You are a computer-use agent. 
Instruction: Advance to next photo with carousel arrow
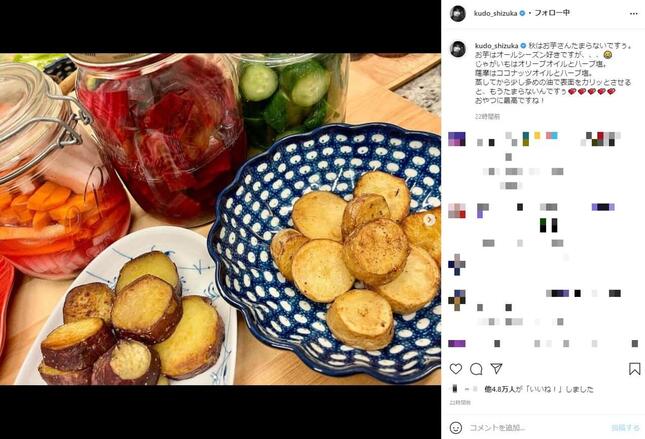[429, 220]
